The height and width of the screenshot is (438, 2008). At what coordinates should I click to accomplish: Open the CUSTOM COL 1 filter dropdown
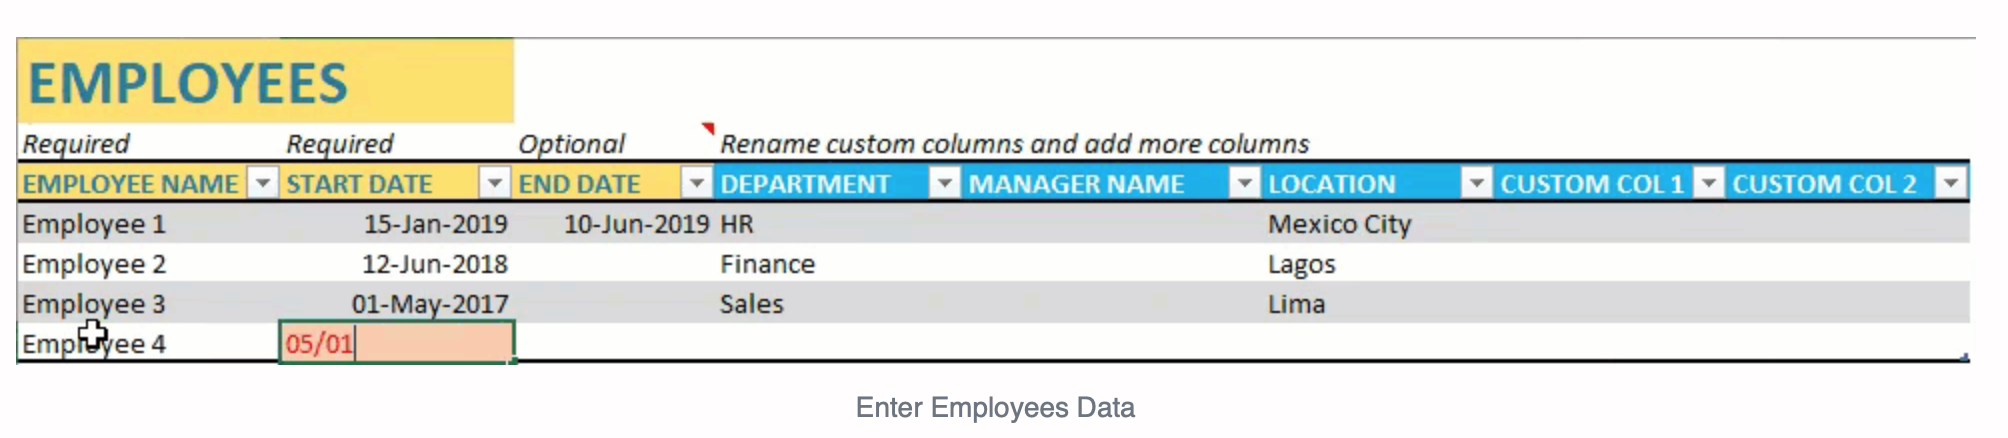coord(1709,183)
